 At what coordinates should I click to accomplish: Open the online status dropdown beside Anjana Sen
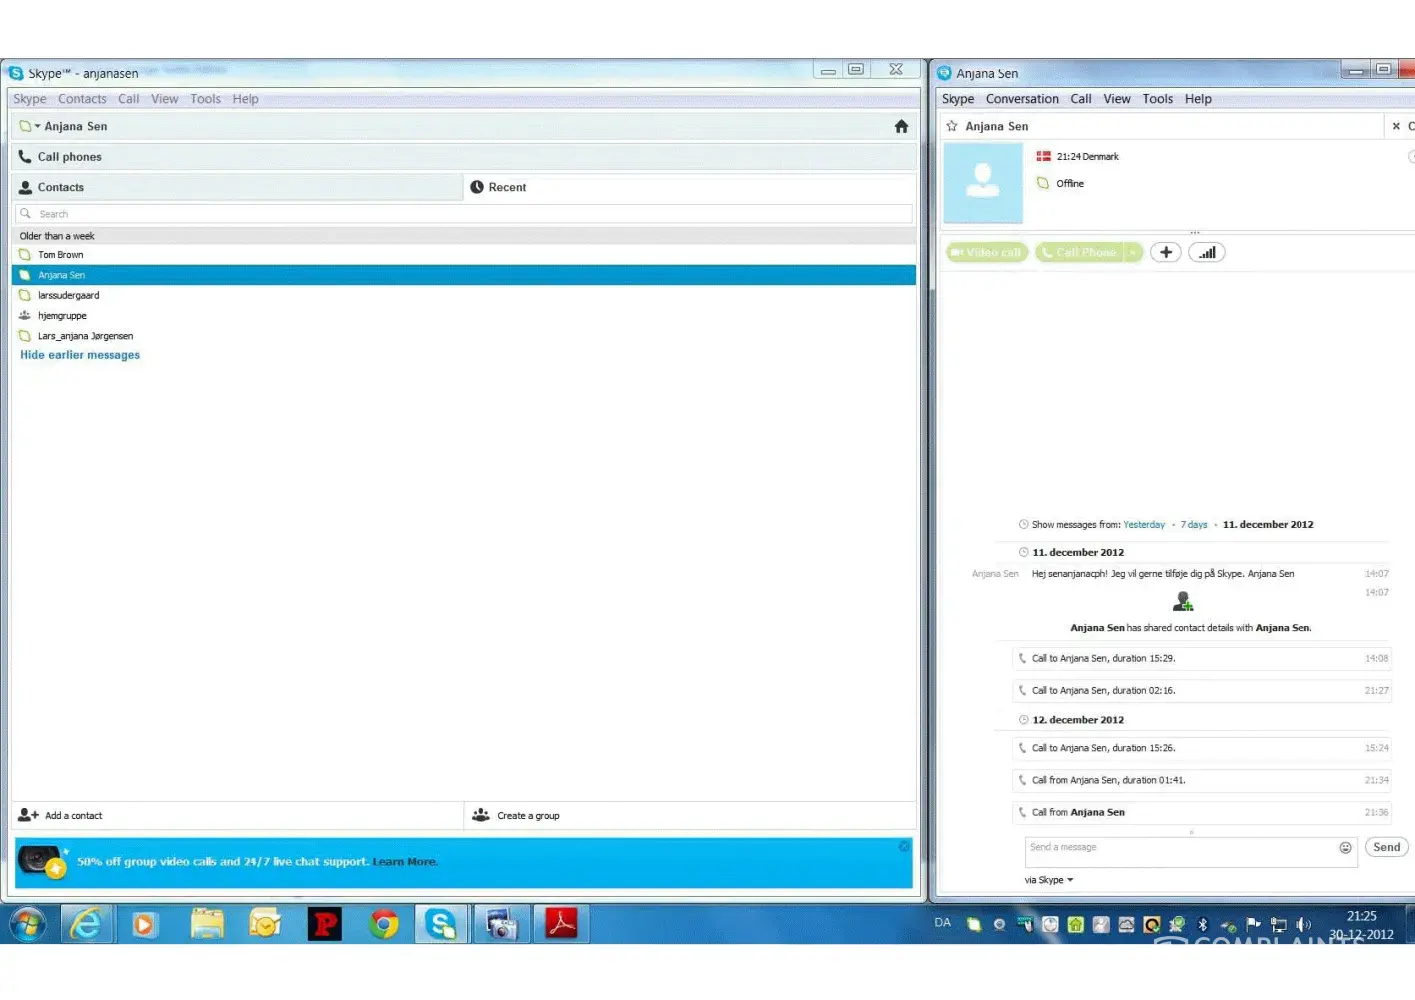point(30,126)
